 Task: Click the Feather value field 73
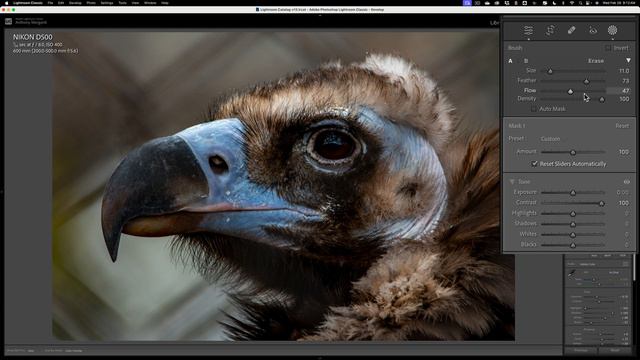click(x=625, y=81)
